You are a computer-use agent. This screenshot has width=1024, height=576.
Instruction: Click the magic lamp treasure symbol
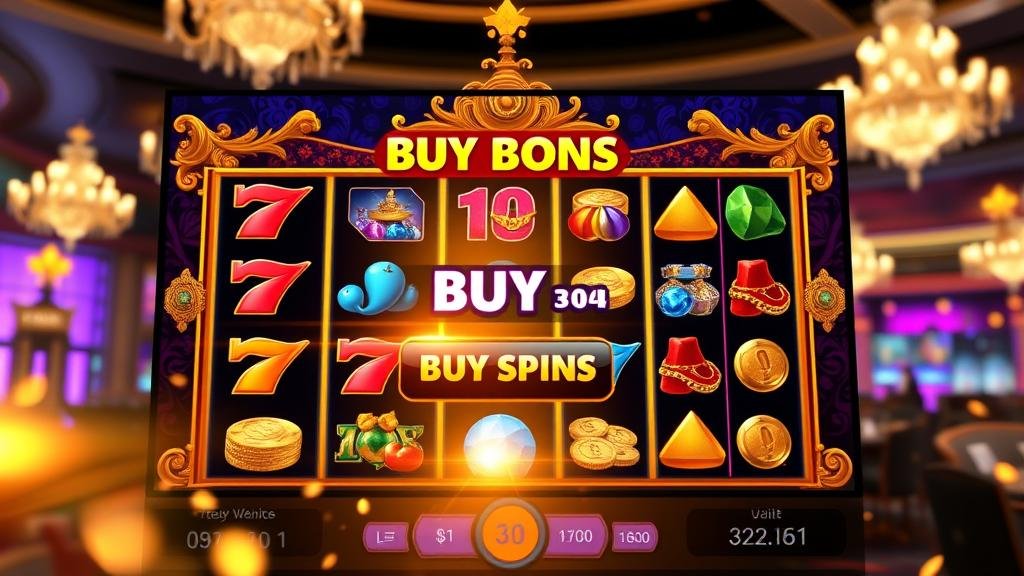pyautogui.click(x=386, y=214)
